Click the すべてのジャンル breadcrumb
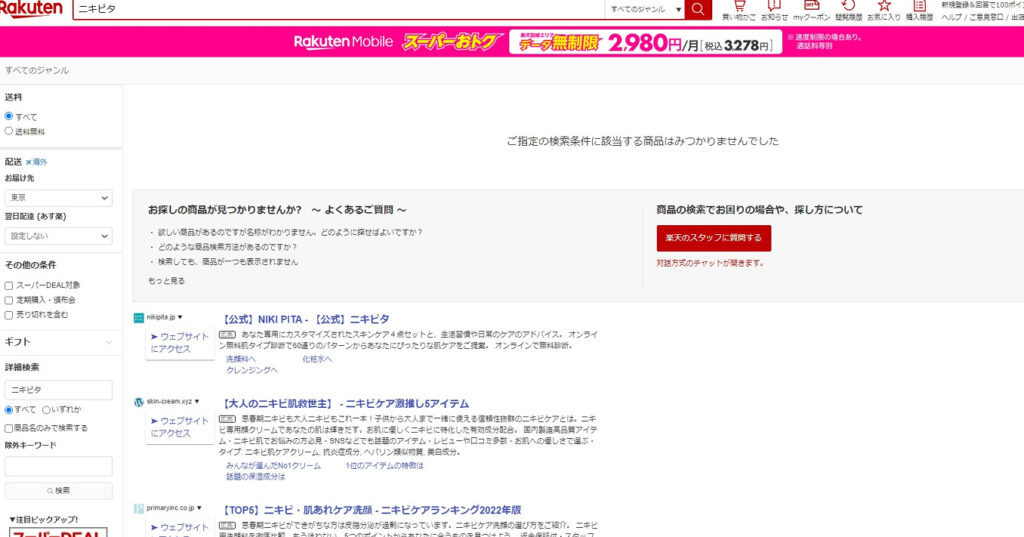The width and height of the screenshot is (1024, 537). [x=37, y=71]
